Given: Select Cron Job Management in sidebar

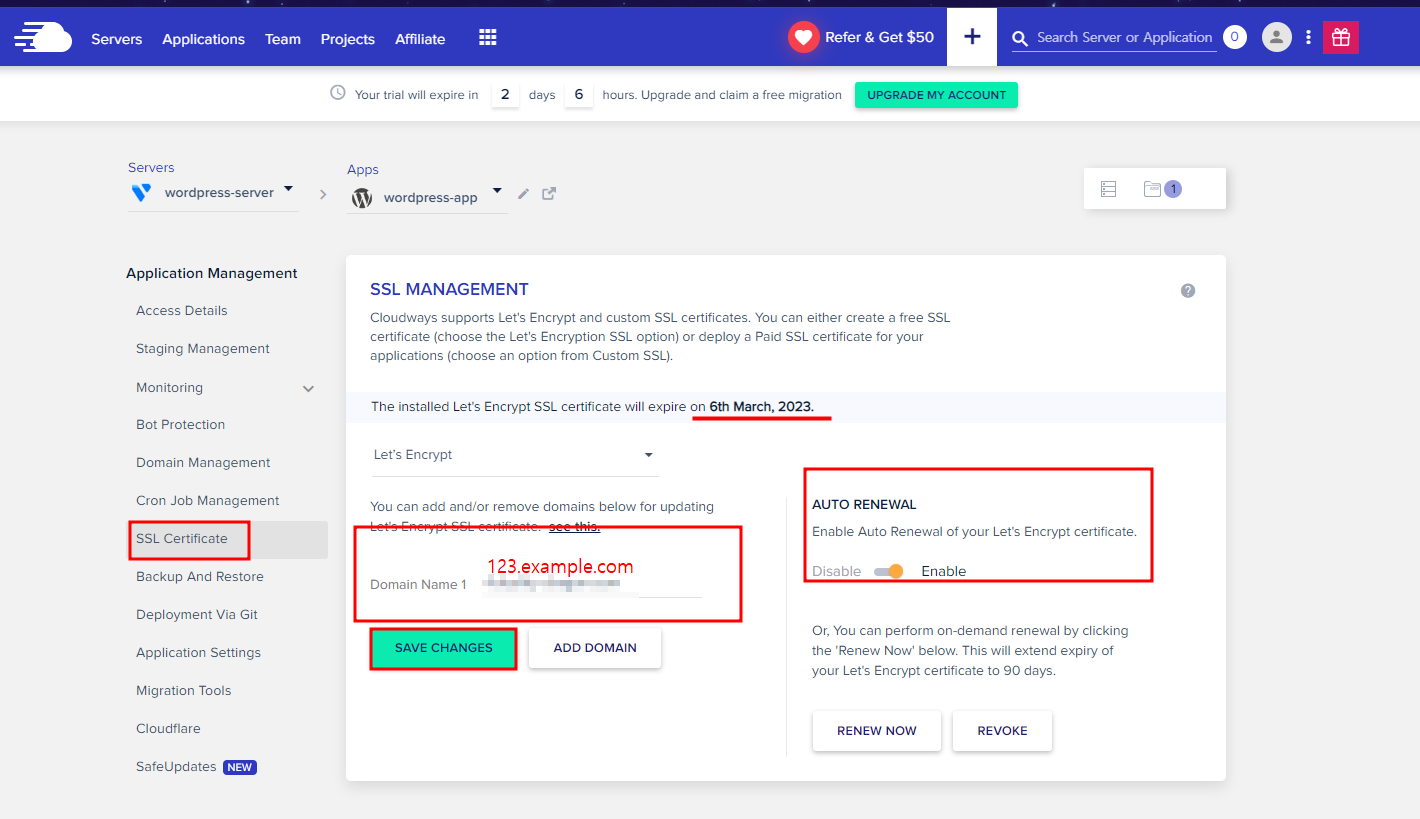Looking at the screenshot, I should click(208, 501).
